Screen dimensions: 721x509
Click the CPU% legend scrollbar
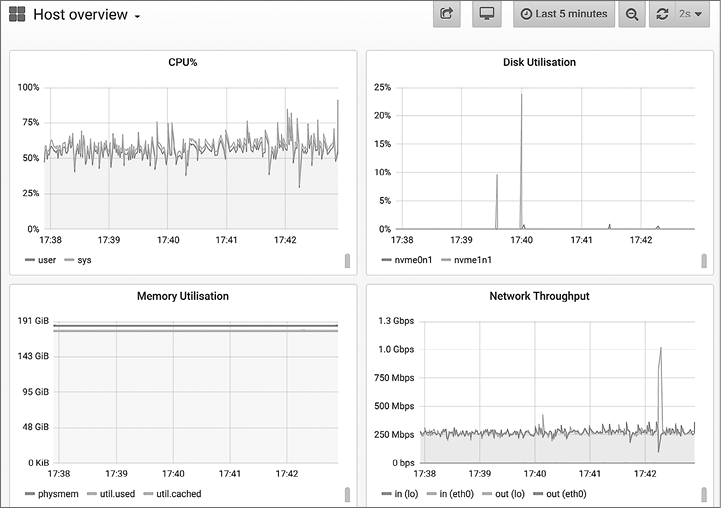[347, 260]
